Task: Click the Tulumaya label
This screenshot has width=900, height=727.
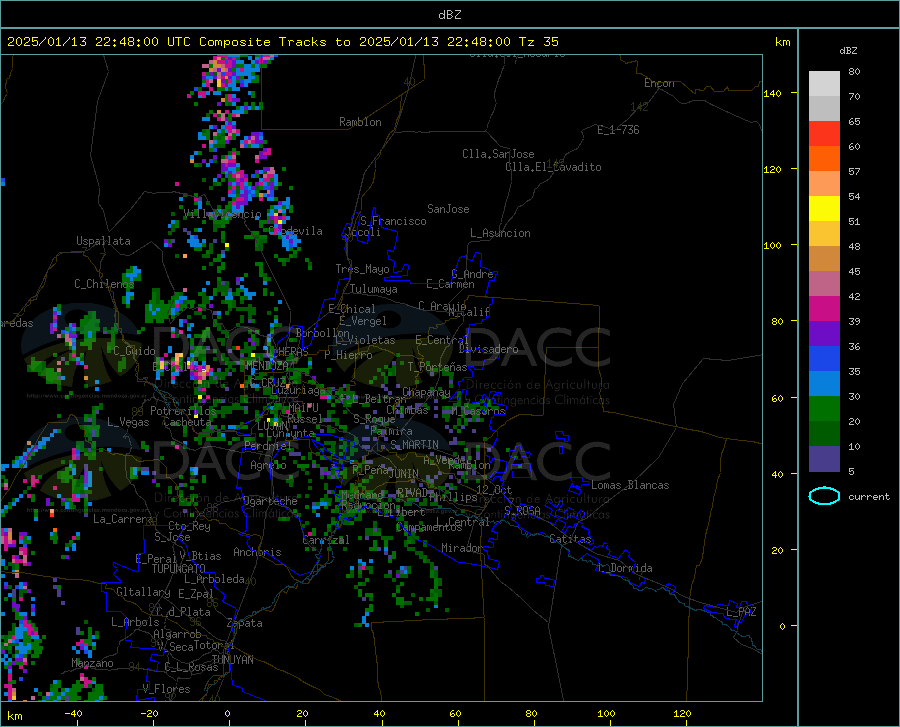Action: (x=374, y=289)
